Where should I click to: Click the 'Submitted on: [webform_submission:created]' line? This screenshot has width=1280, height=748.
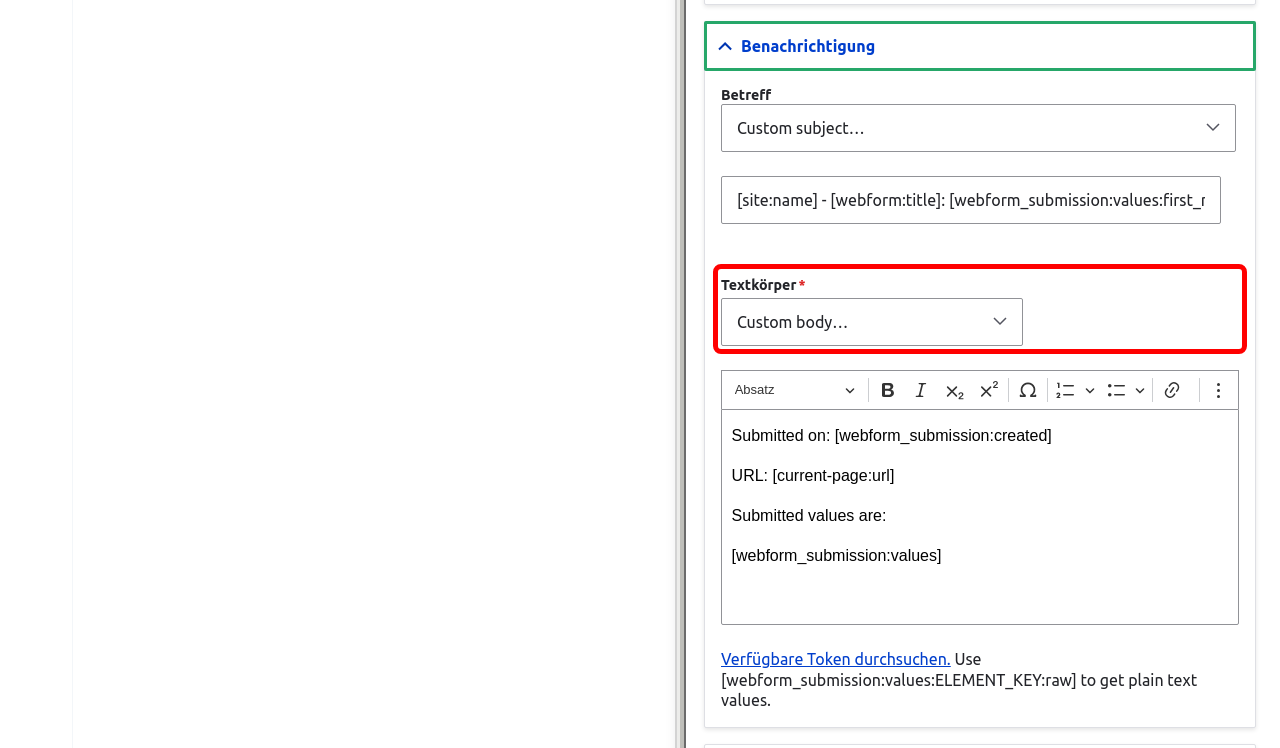[891, 436]
